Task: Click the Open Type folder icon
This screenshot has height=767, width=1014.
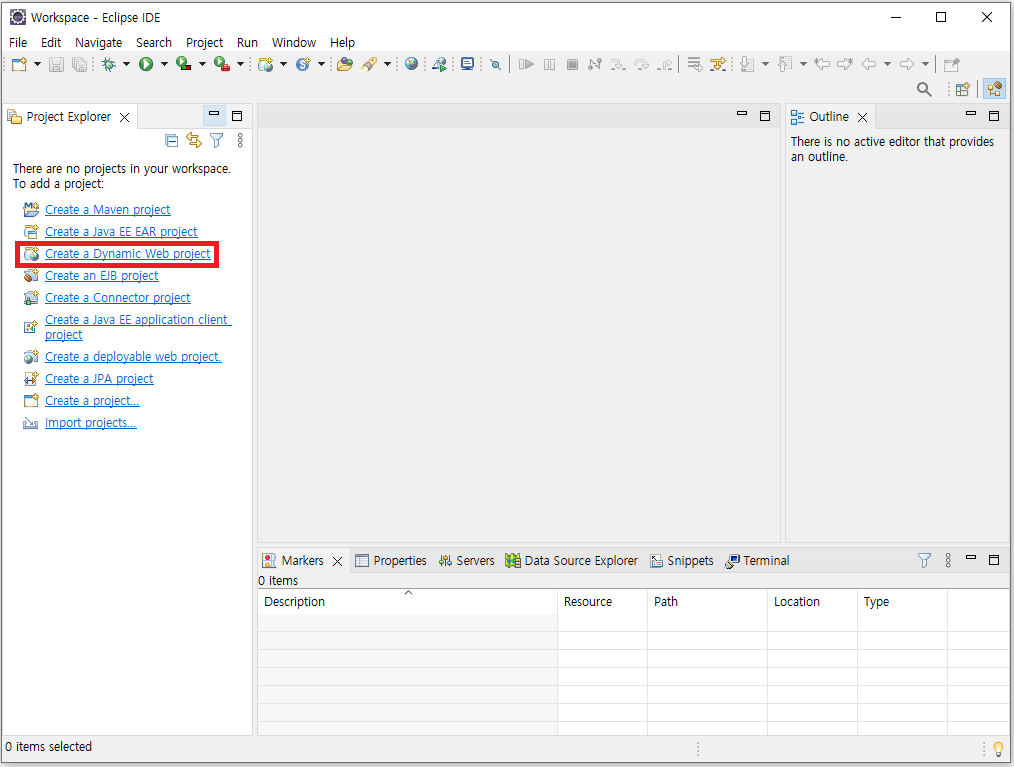Action: pos(345,64)
